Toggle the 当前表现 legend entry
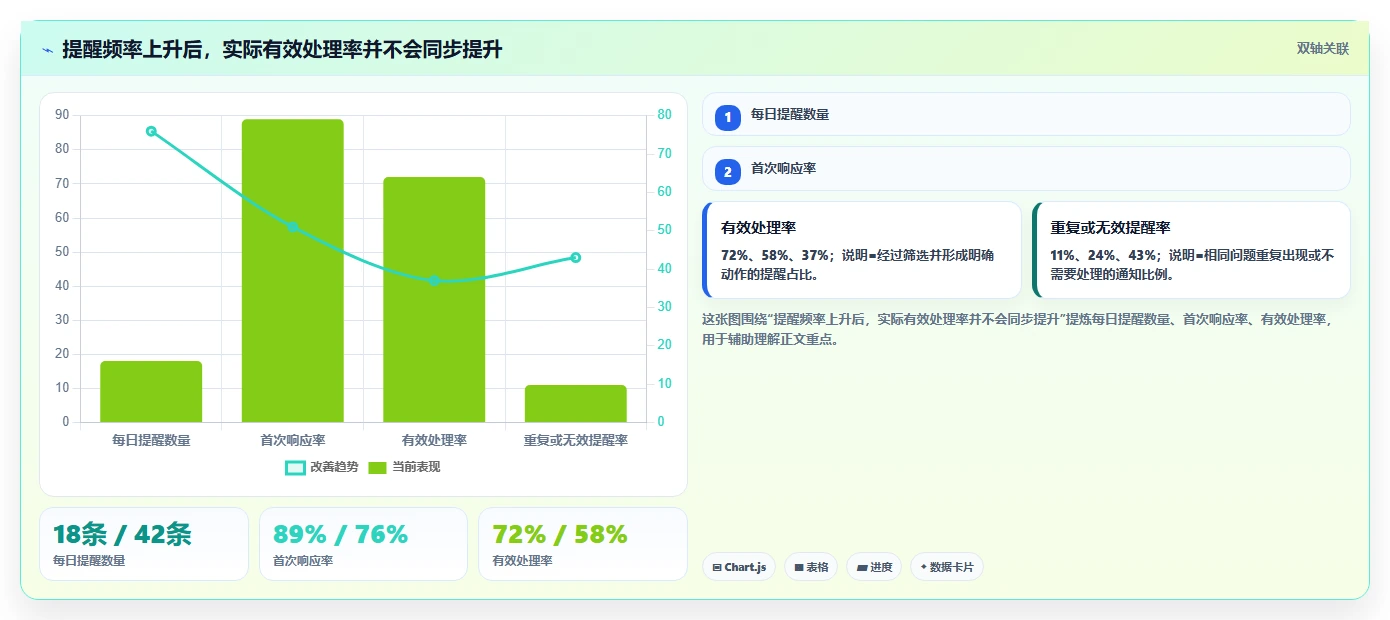The width and height of the screenshot is (1390, 620). pos(404,467)
